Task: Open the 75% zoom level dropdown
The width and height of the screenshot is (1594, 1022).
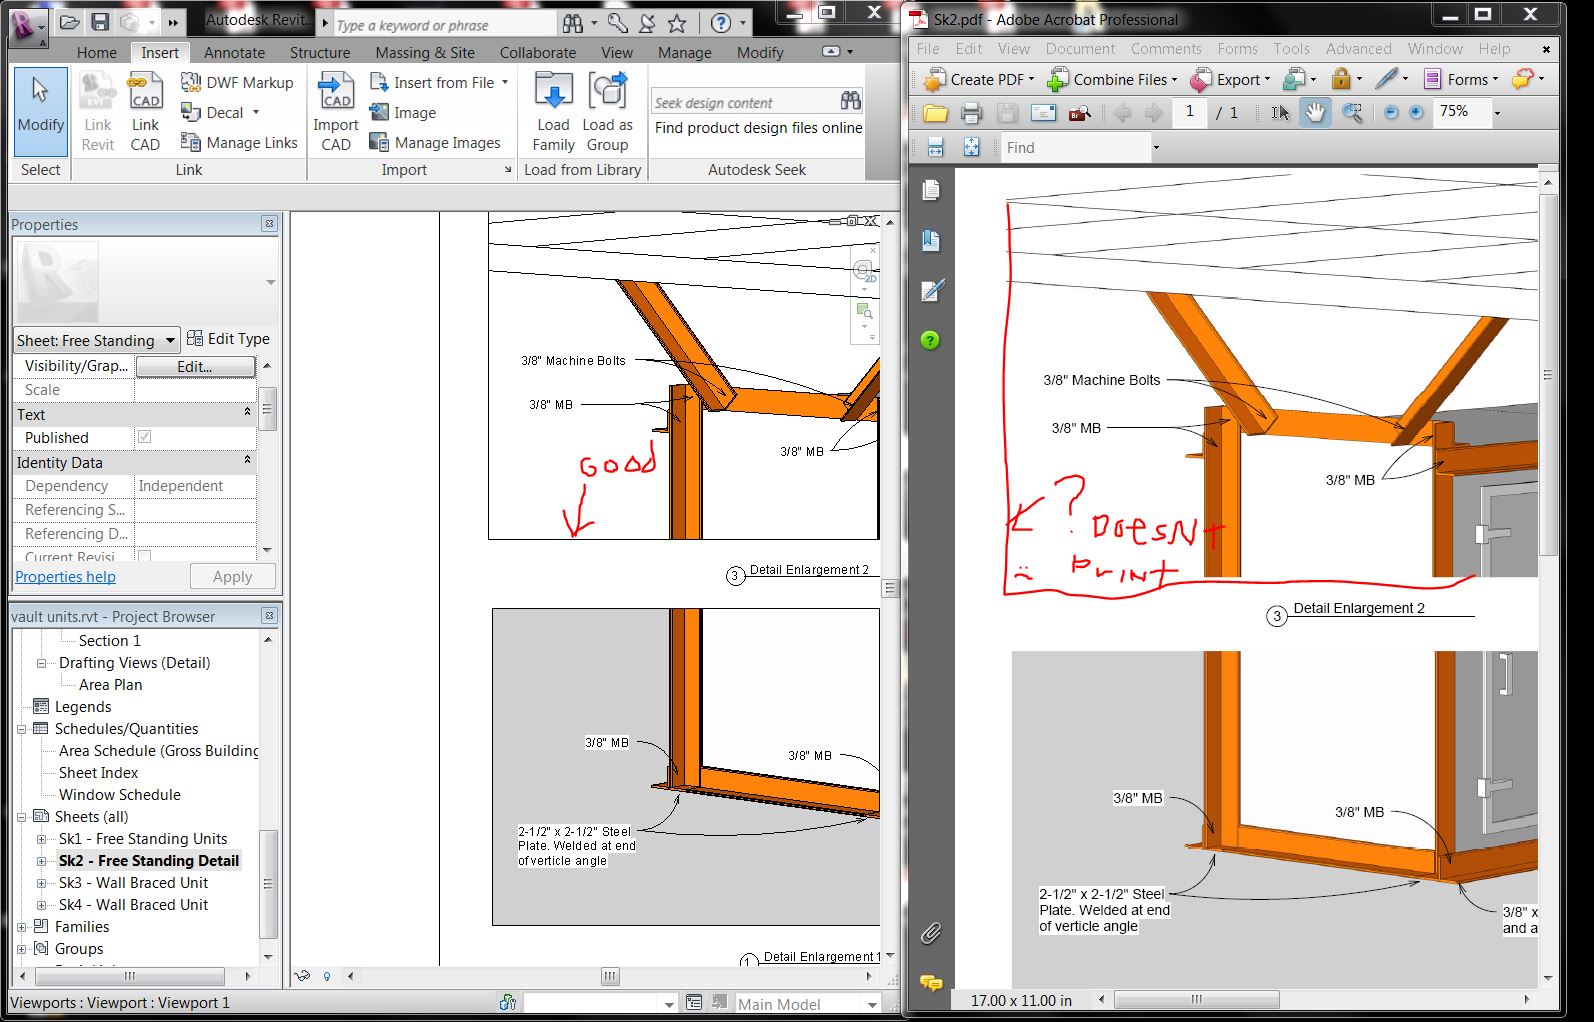Action: click(x=1497, y=113)
